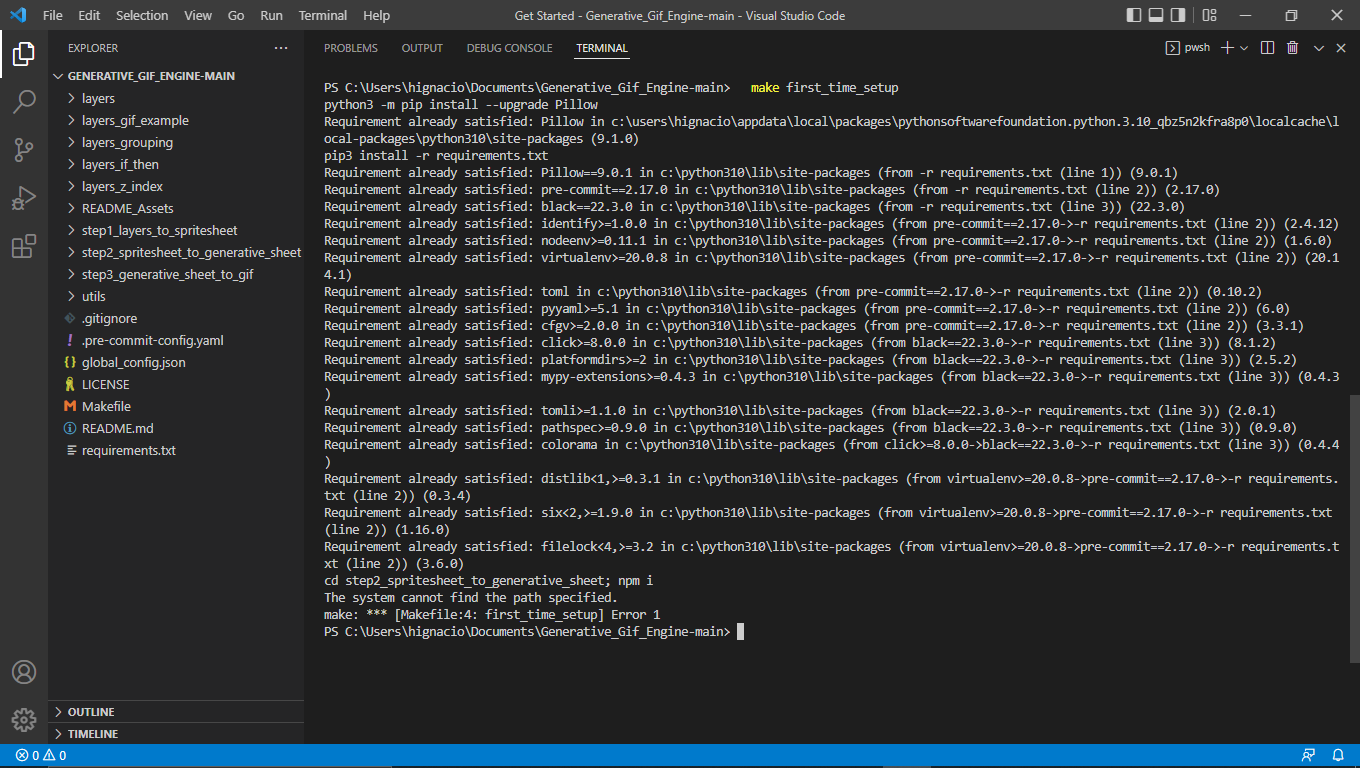Image resolution: width=1360 pixels, height=768 pixels.
Task: Open the Search view in activity bar
Action: (24, 102)
